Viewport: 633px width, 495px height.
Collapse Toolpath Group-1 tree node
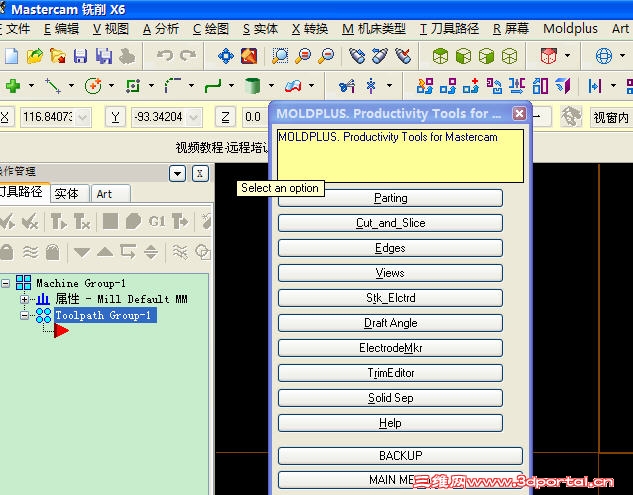(x=24, y=315)
